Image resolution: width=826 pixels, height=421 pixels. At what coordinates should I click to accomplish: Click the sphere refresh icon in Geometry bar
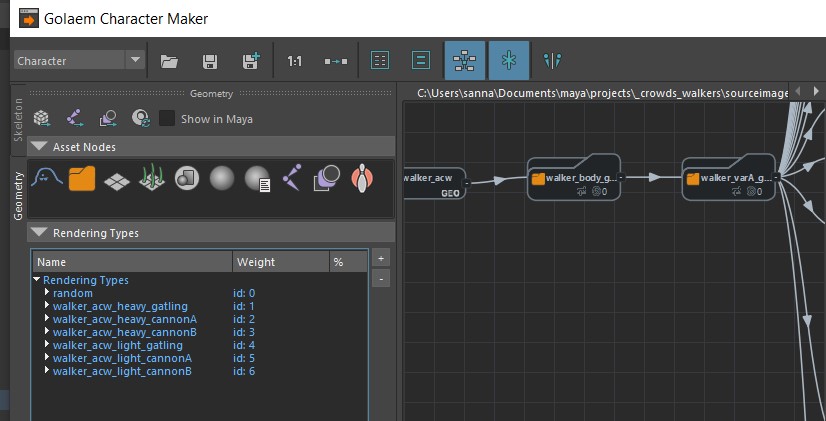[x=141, y=119]
